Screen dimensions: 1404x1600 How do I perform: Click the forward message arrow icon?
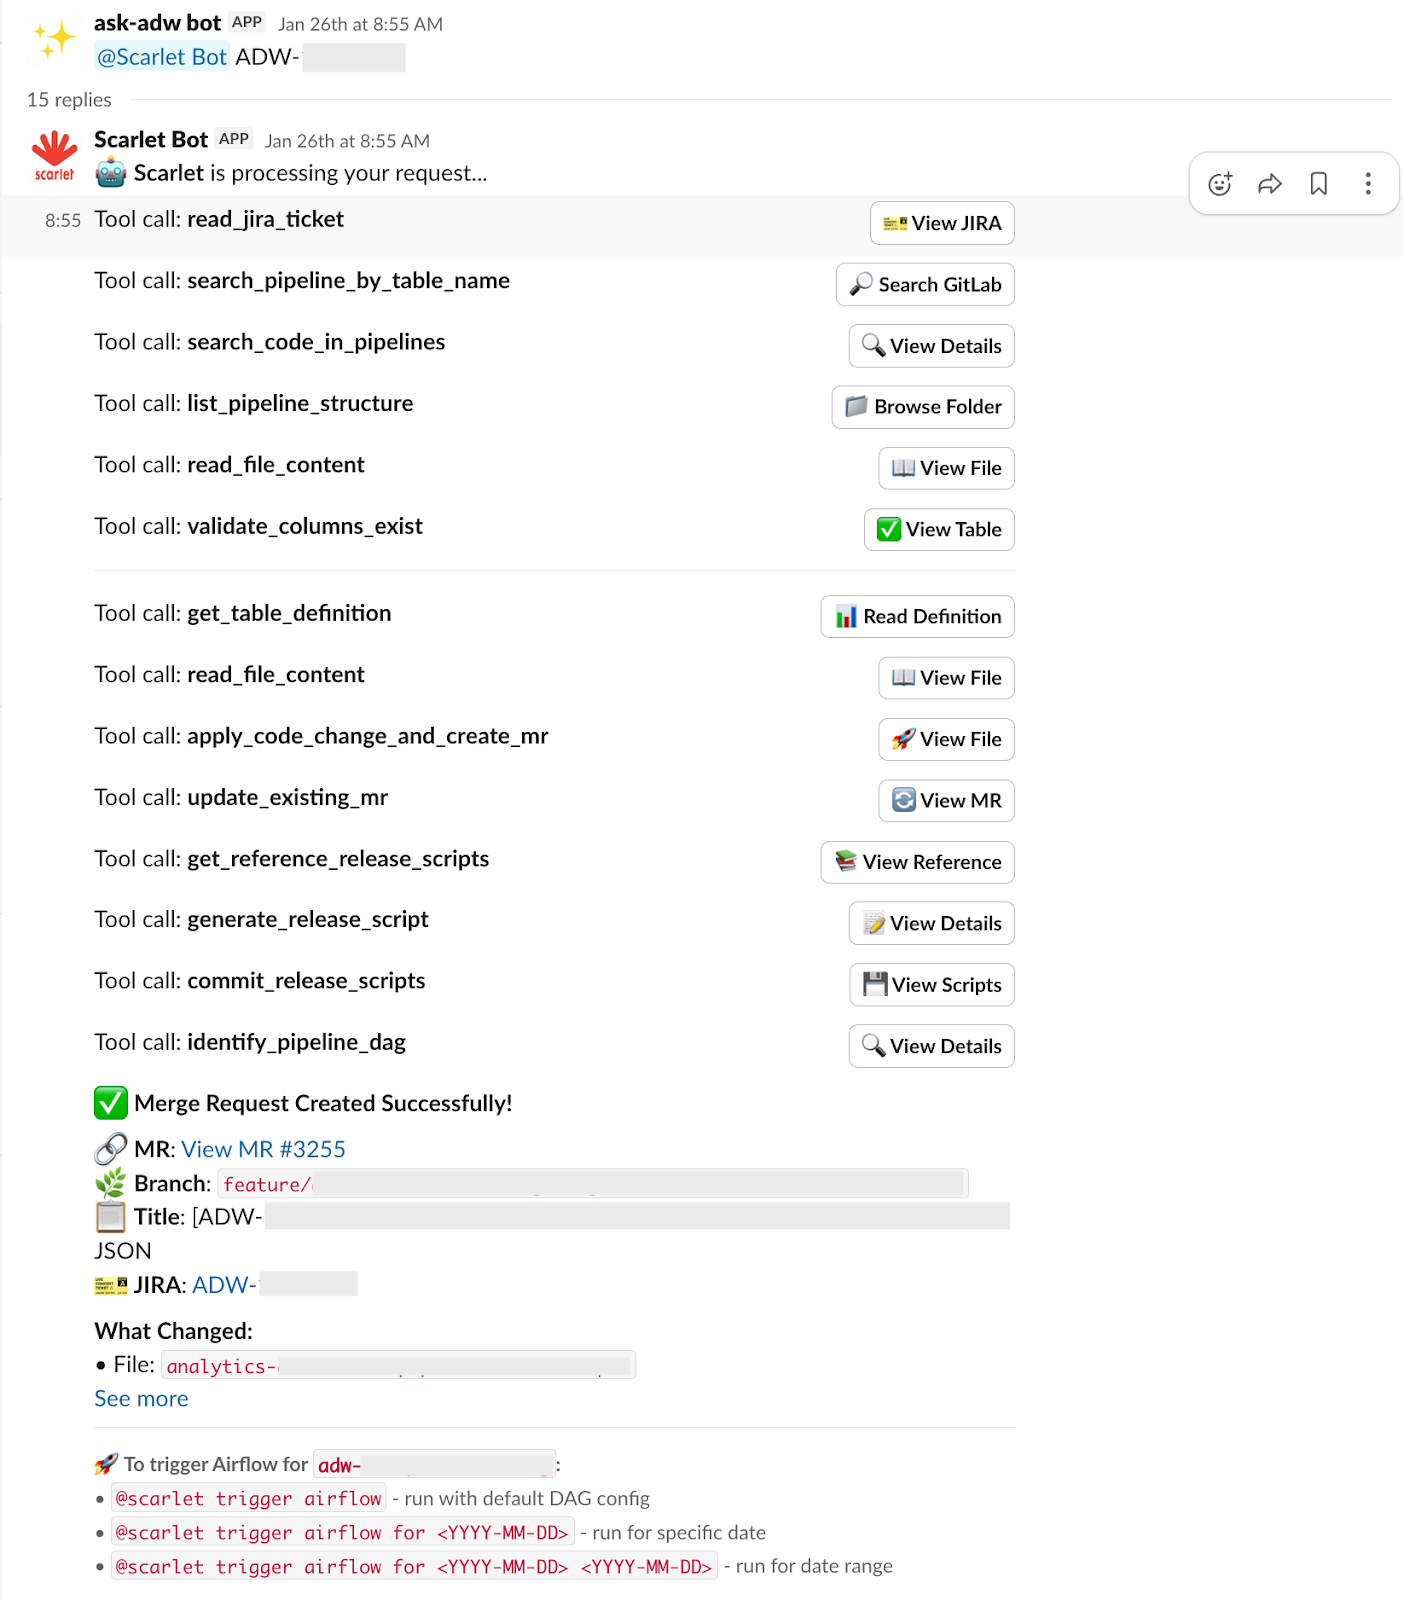(x=1270, y=184)
